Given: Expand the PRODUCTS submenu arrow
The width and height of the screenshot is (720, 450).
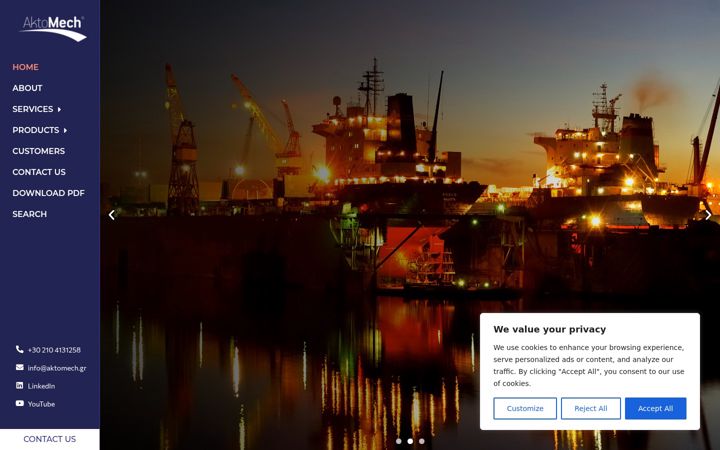Looking at the screenshot, I should (x=65, y=130).
